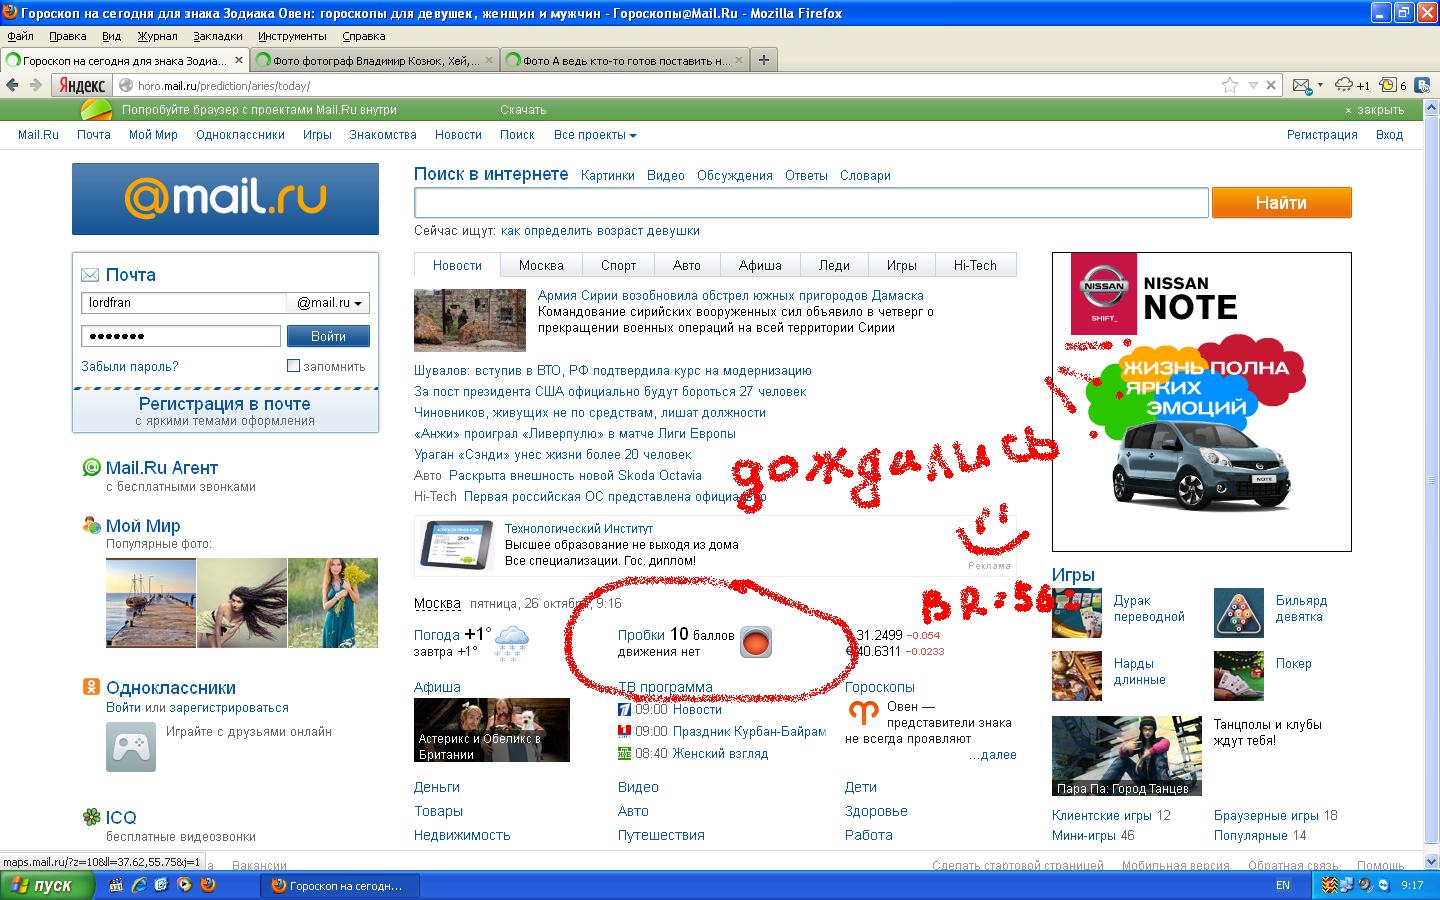
Task: Click 'Забыли пароль?' link
Action: point(130,367)
